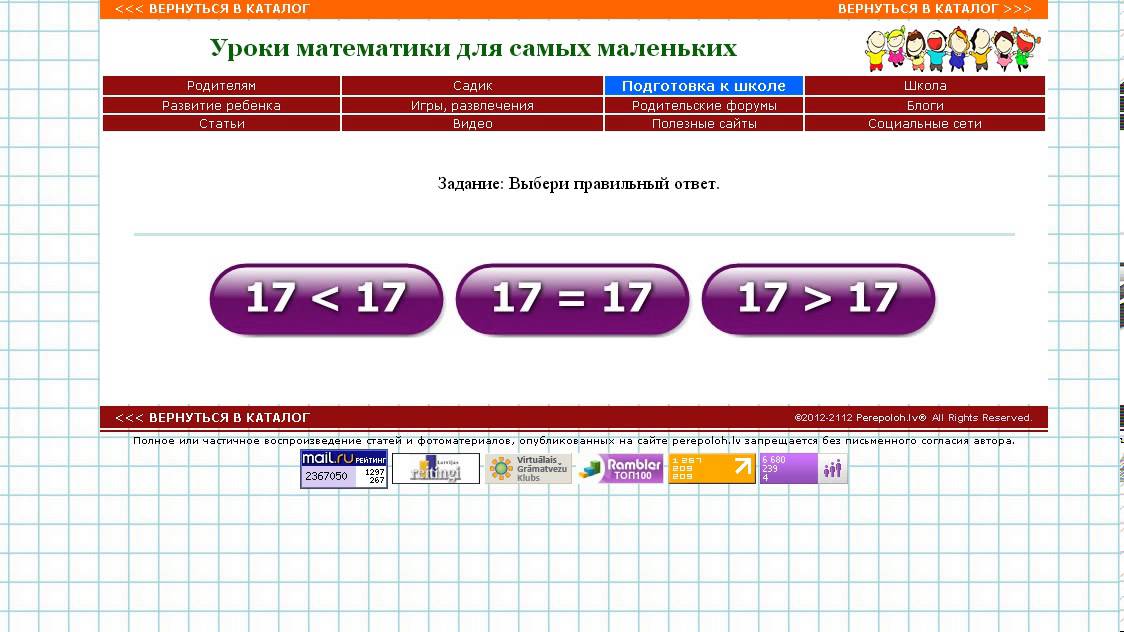The width and height of the screenshot is (1124, 632).
Task: Choose the answer '17 = 17'
Action: click(572, 299)
